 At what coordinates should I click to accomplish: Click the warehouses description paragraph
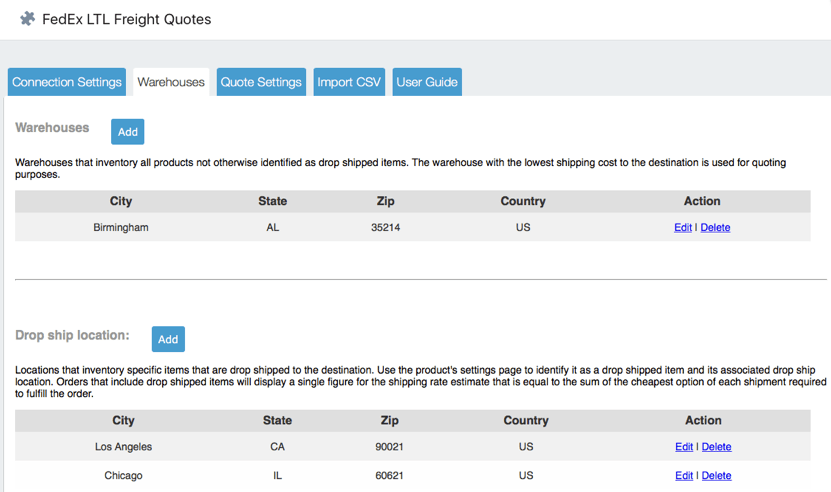tap(401, 169)
